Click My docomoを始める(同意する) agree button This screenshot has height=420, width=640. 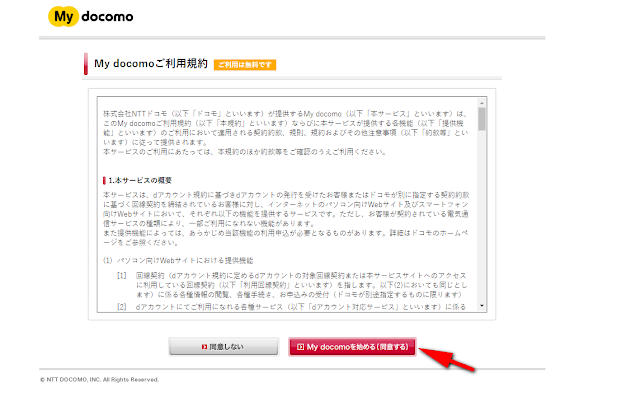click(x=352, y=347)
